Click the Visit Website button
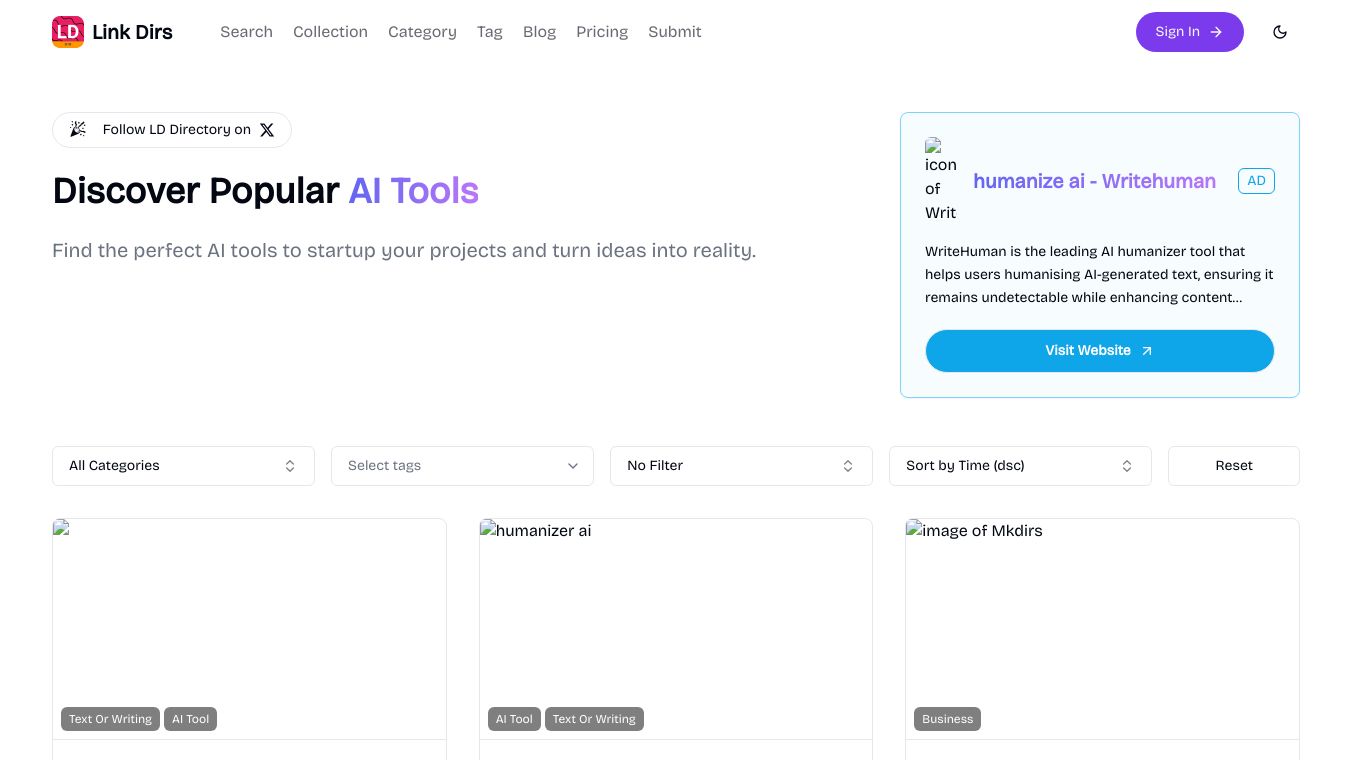The height and width of the screenshot is (760, 1352). [x=1099, y=351]
